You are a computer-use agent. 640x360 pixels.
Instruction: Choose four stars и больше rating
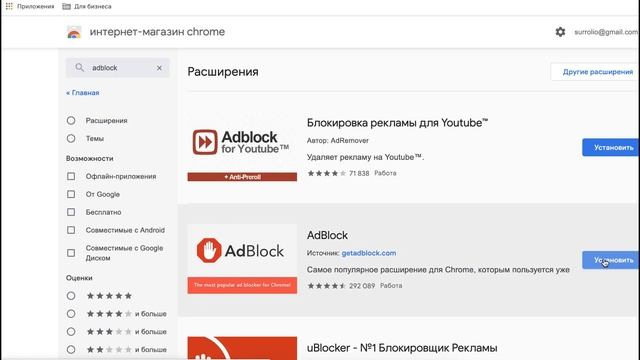71,313
